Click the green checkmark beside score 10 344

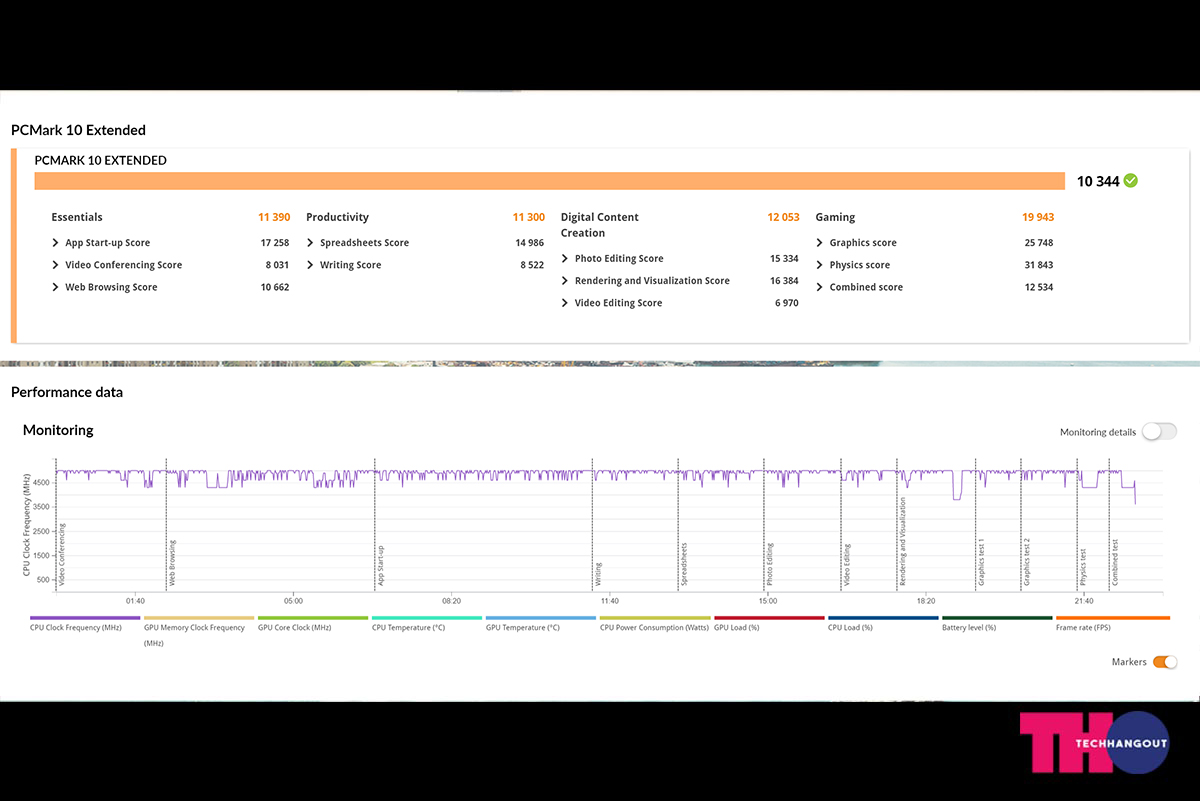click(x=1130, y=181)
